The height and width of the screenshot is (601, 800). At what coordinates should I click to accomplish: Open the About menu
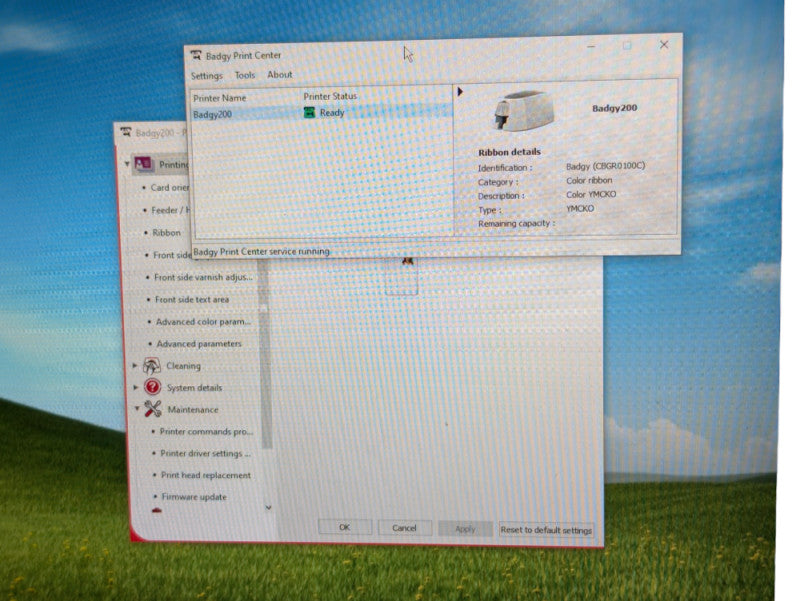(280, 74)
